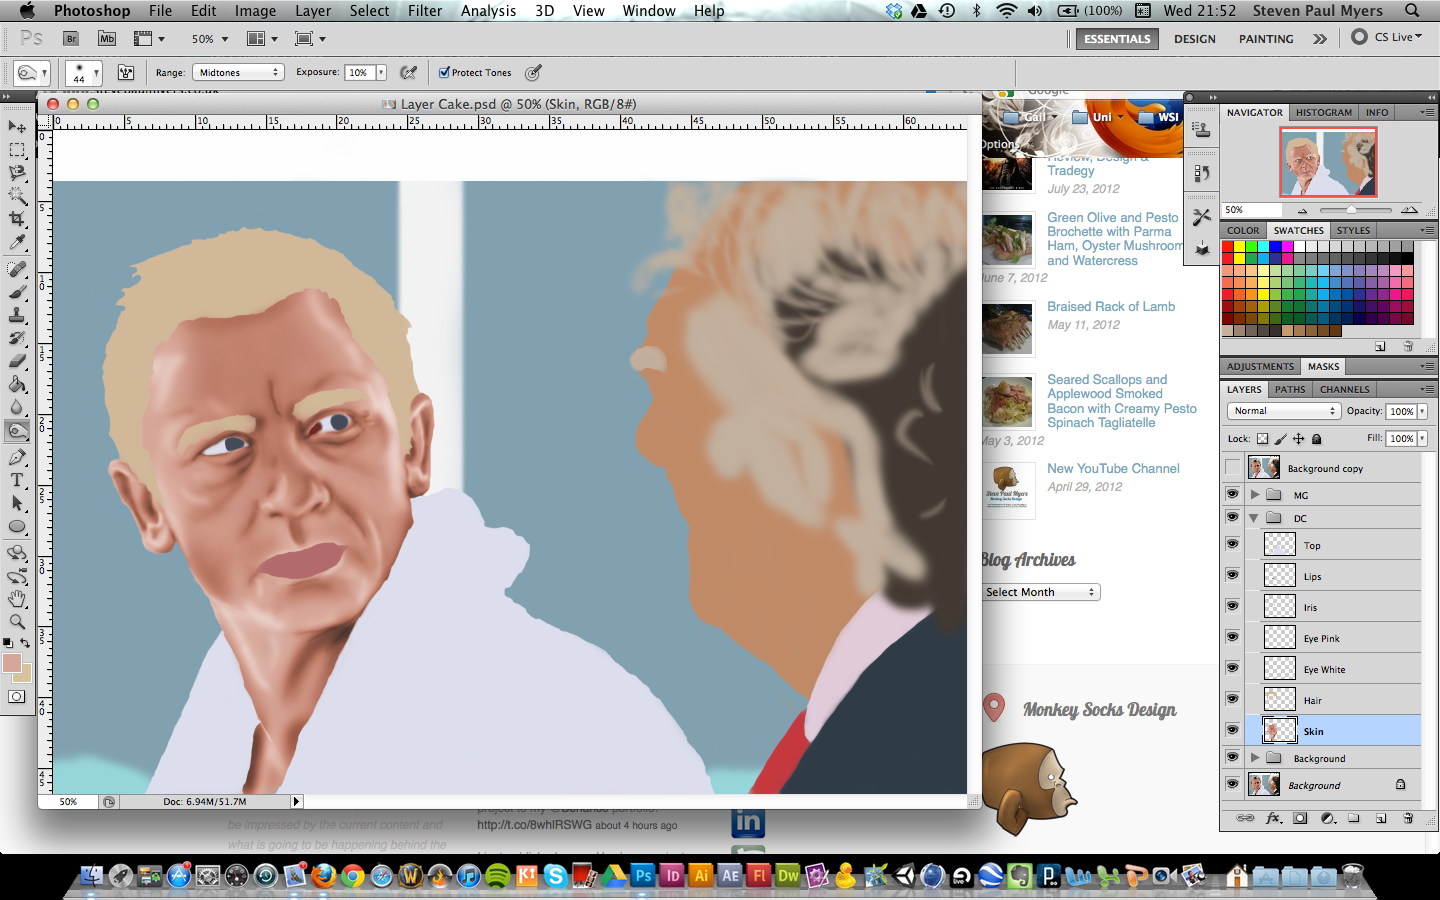This screenshot has width=1440, height=900.
Task: Toggle Quick Mask mode
Action: point(17,697)
